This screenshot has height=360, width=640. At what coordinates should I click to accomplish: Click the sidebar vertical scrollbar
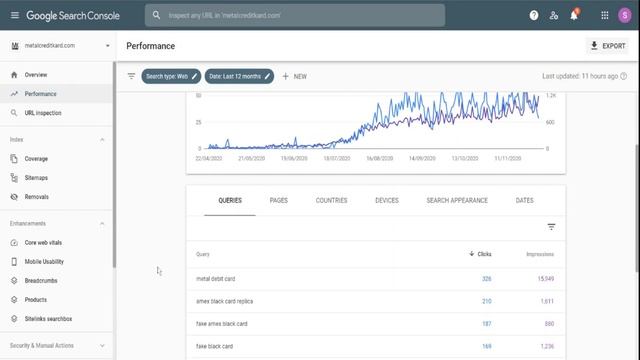pos(114,165)
